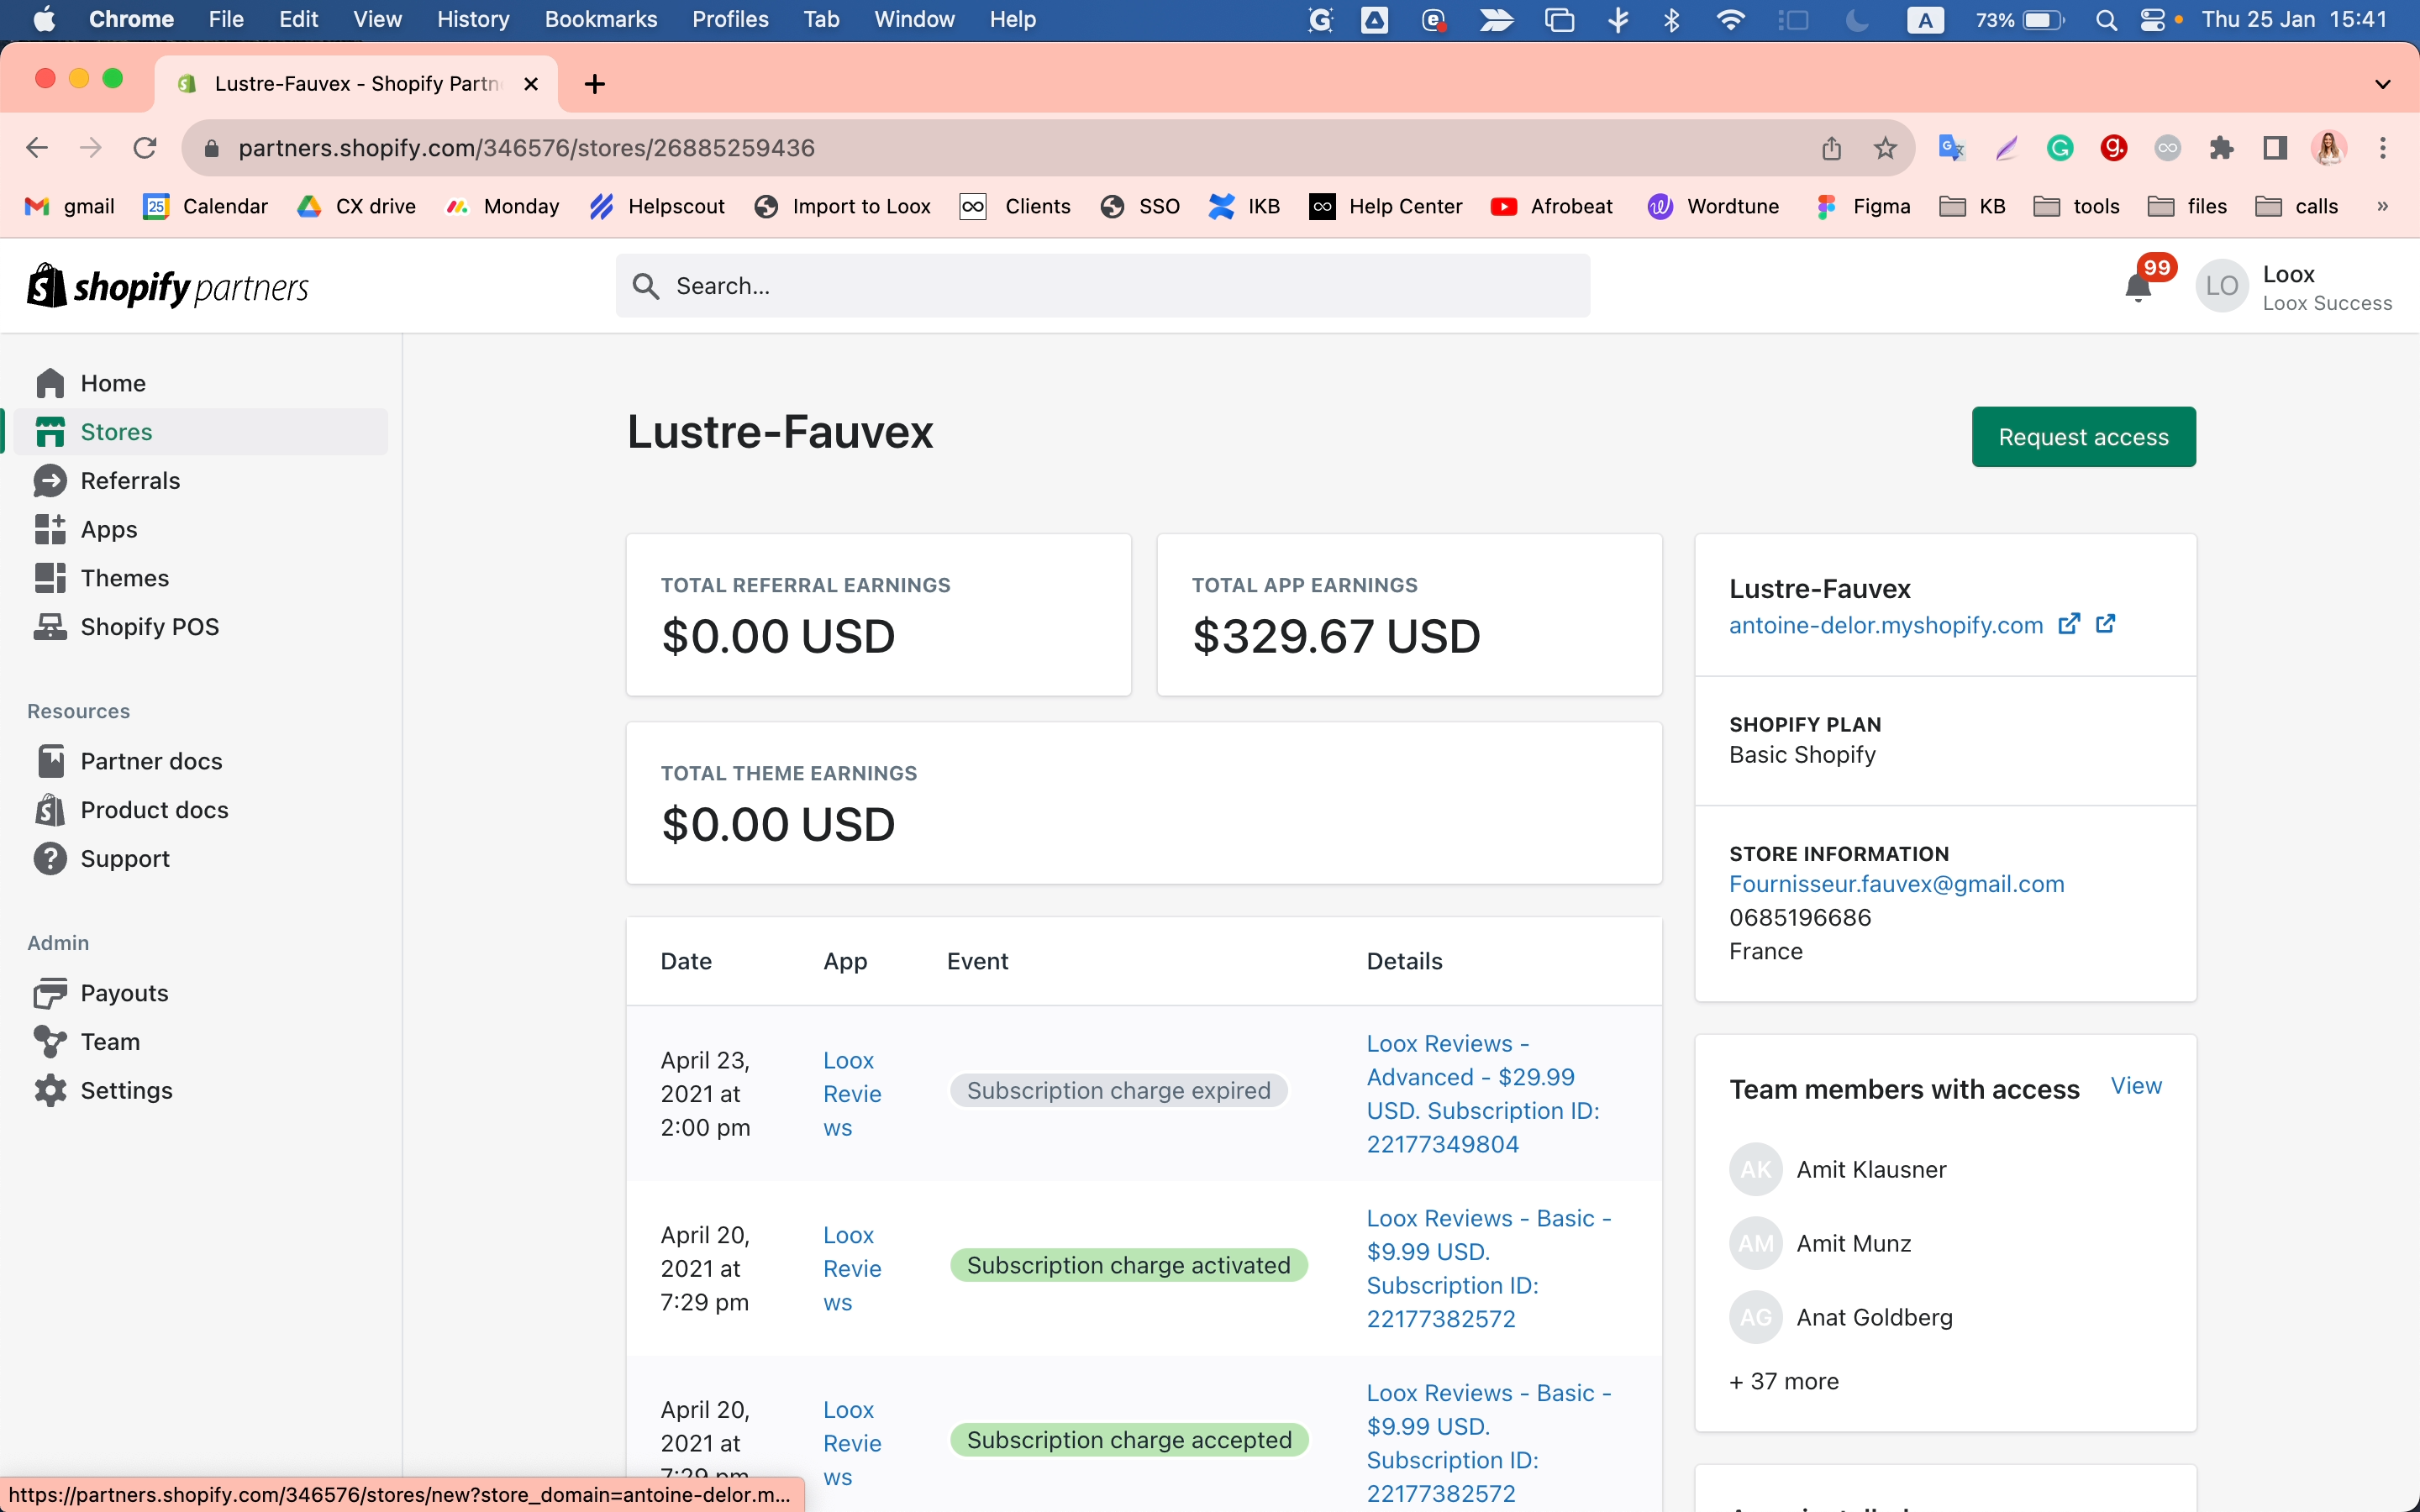
Task: Click the Request access button
Action: point(2083,437)
